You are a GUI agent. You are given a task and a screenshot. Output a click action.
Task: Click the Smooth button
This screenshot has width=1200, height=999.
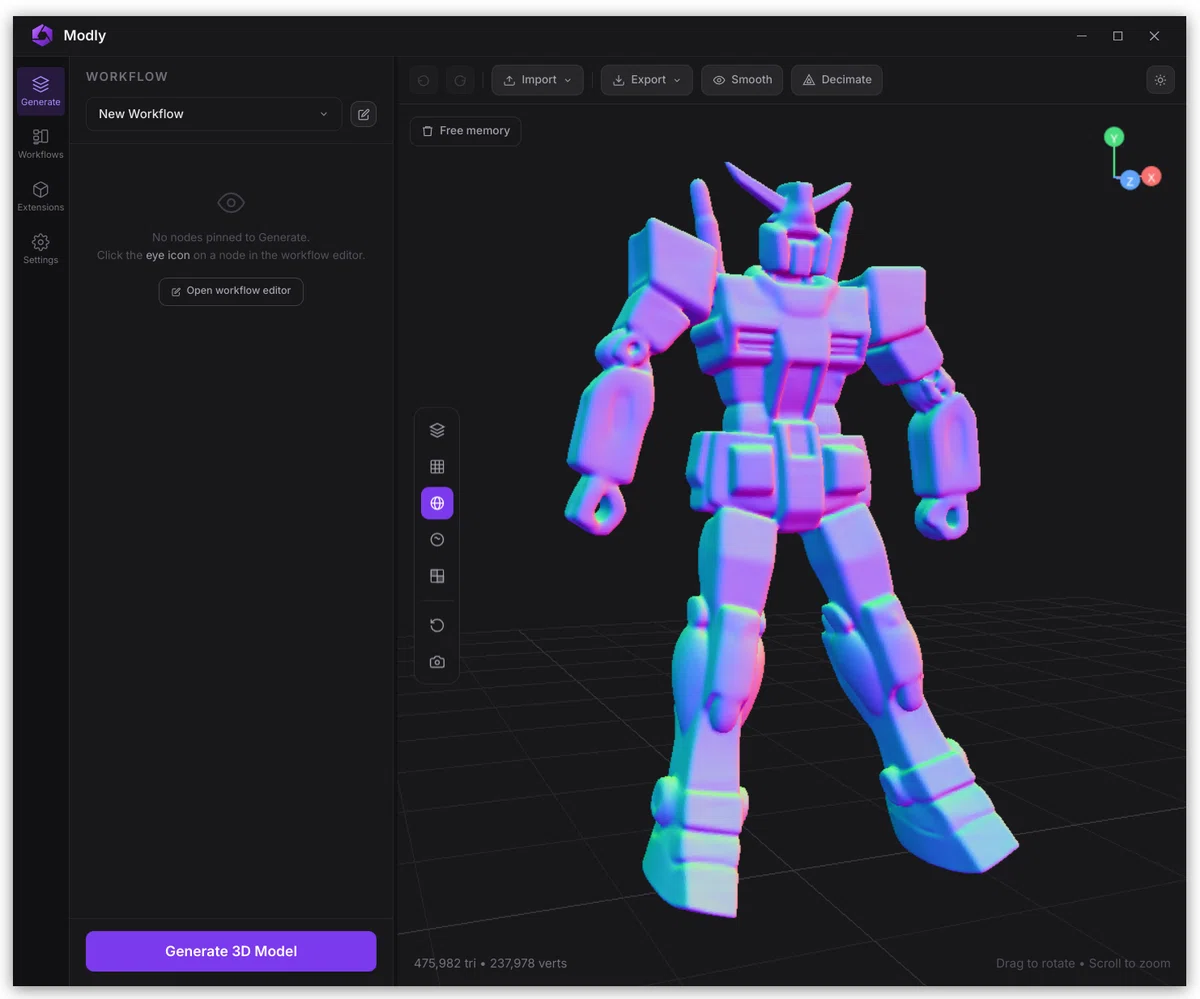point(742,80)
